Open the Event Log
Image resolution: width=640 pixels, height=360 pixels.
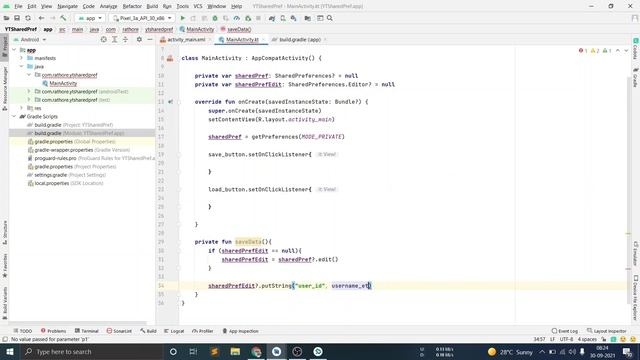click(564, 331)
